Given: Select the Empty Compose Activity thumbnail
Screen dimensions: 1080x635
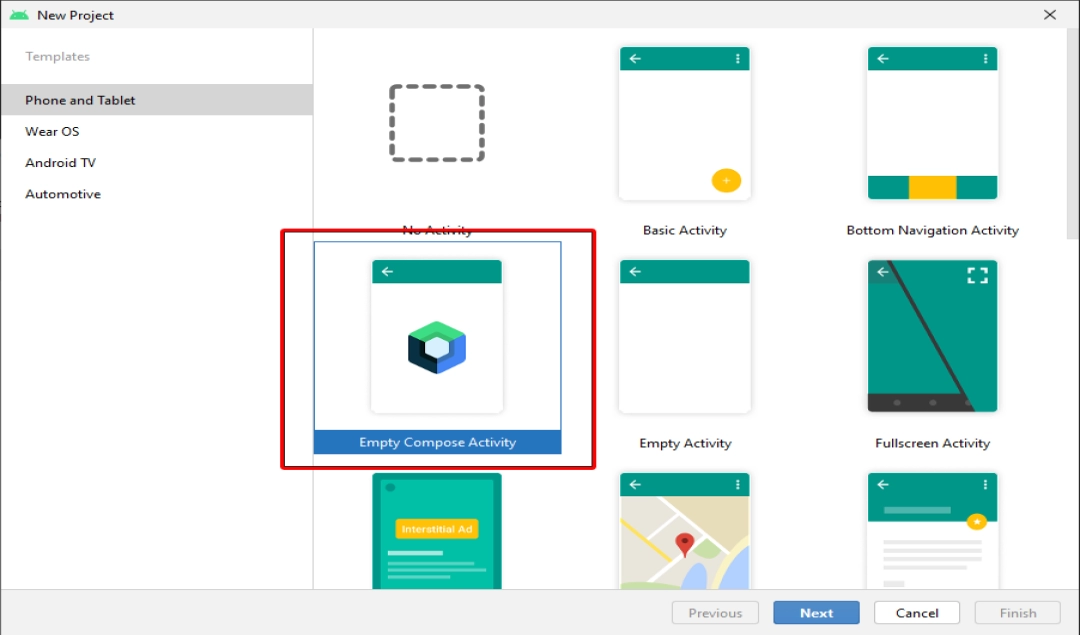Looking at the screenshot, I should [437, 336].
